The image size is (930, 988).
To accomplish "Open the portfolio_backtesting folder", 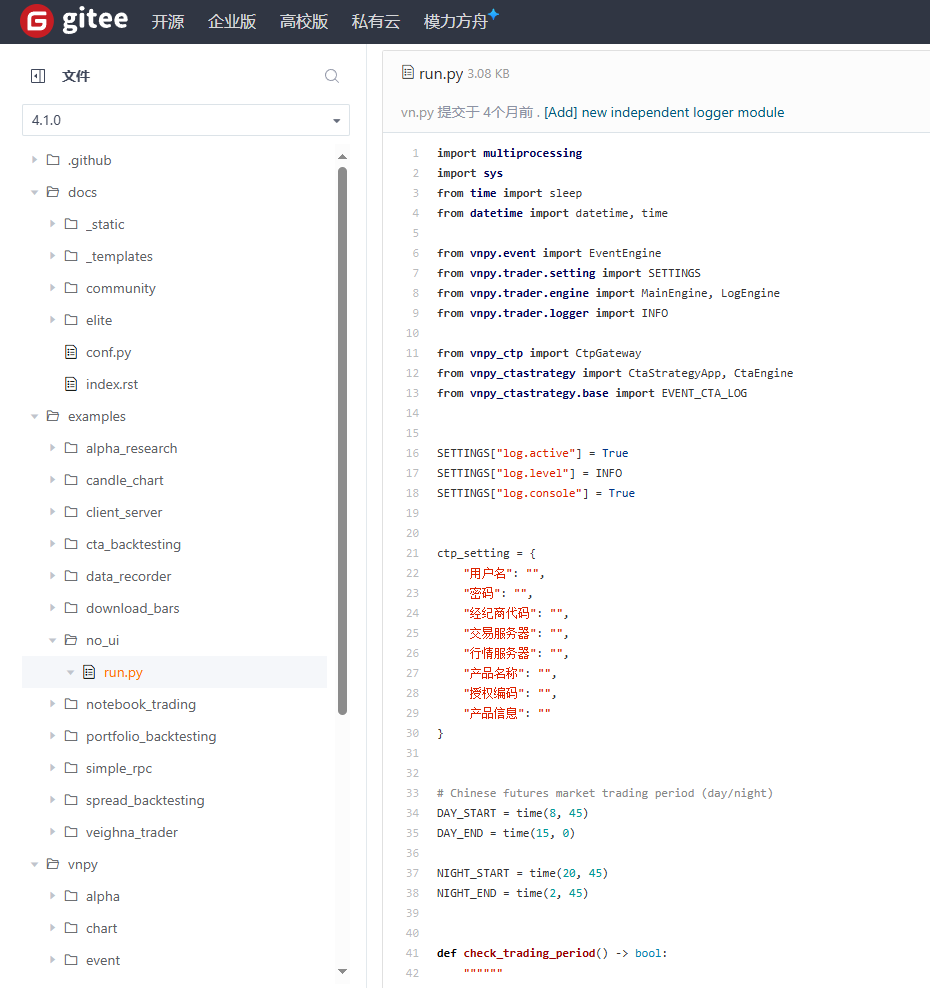I will point(151,736).
